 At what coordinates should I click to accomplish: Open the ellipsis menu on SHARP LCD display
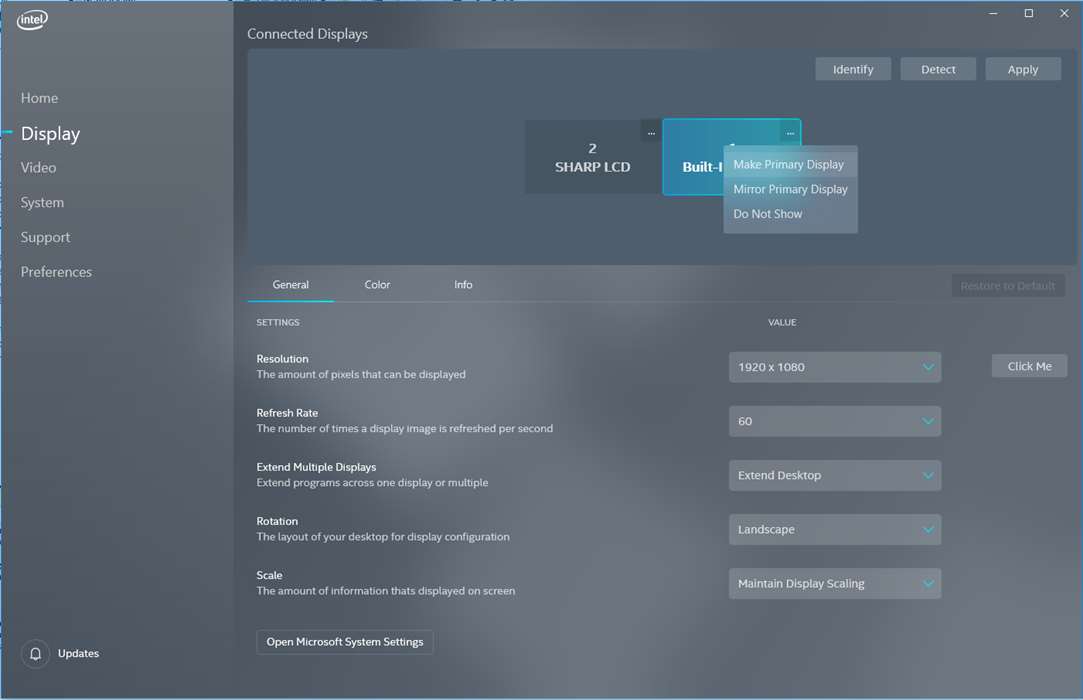click(x=651, y=131)
